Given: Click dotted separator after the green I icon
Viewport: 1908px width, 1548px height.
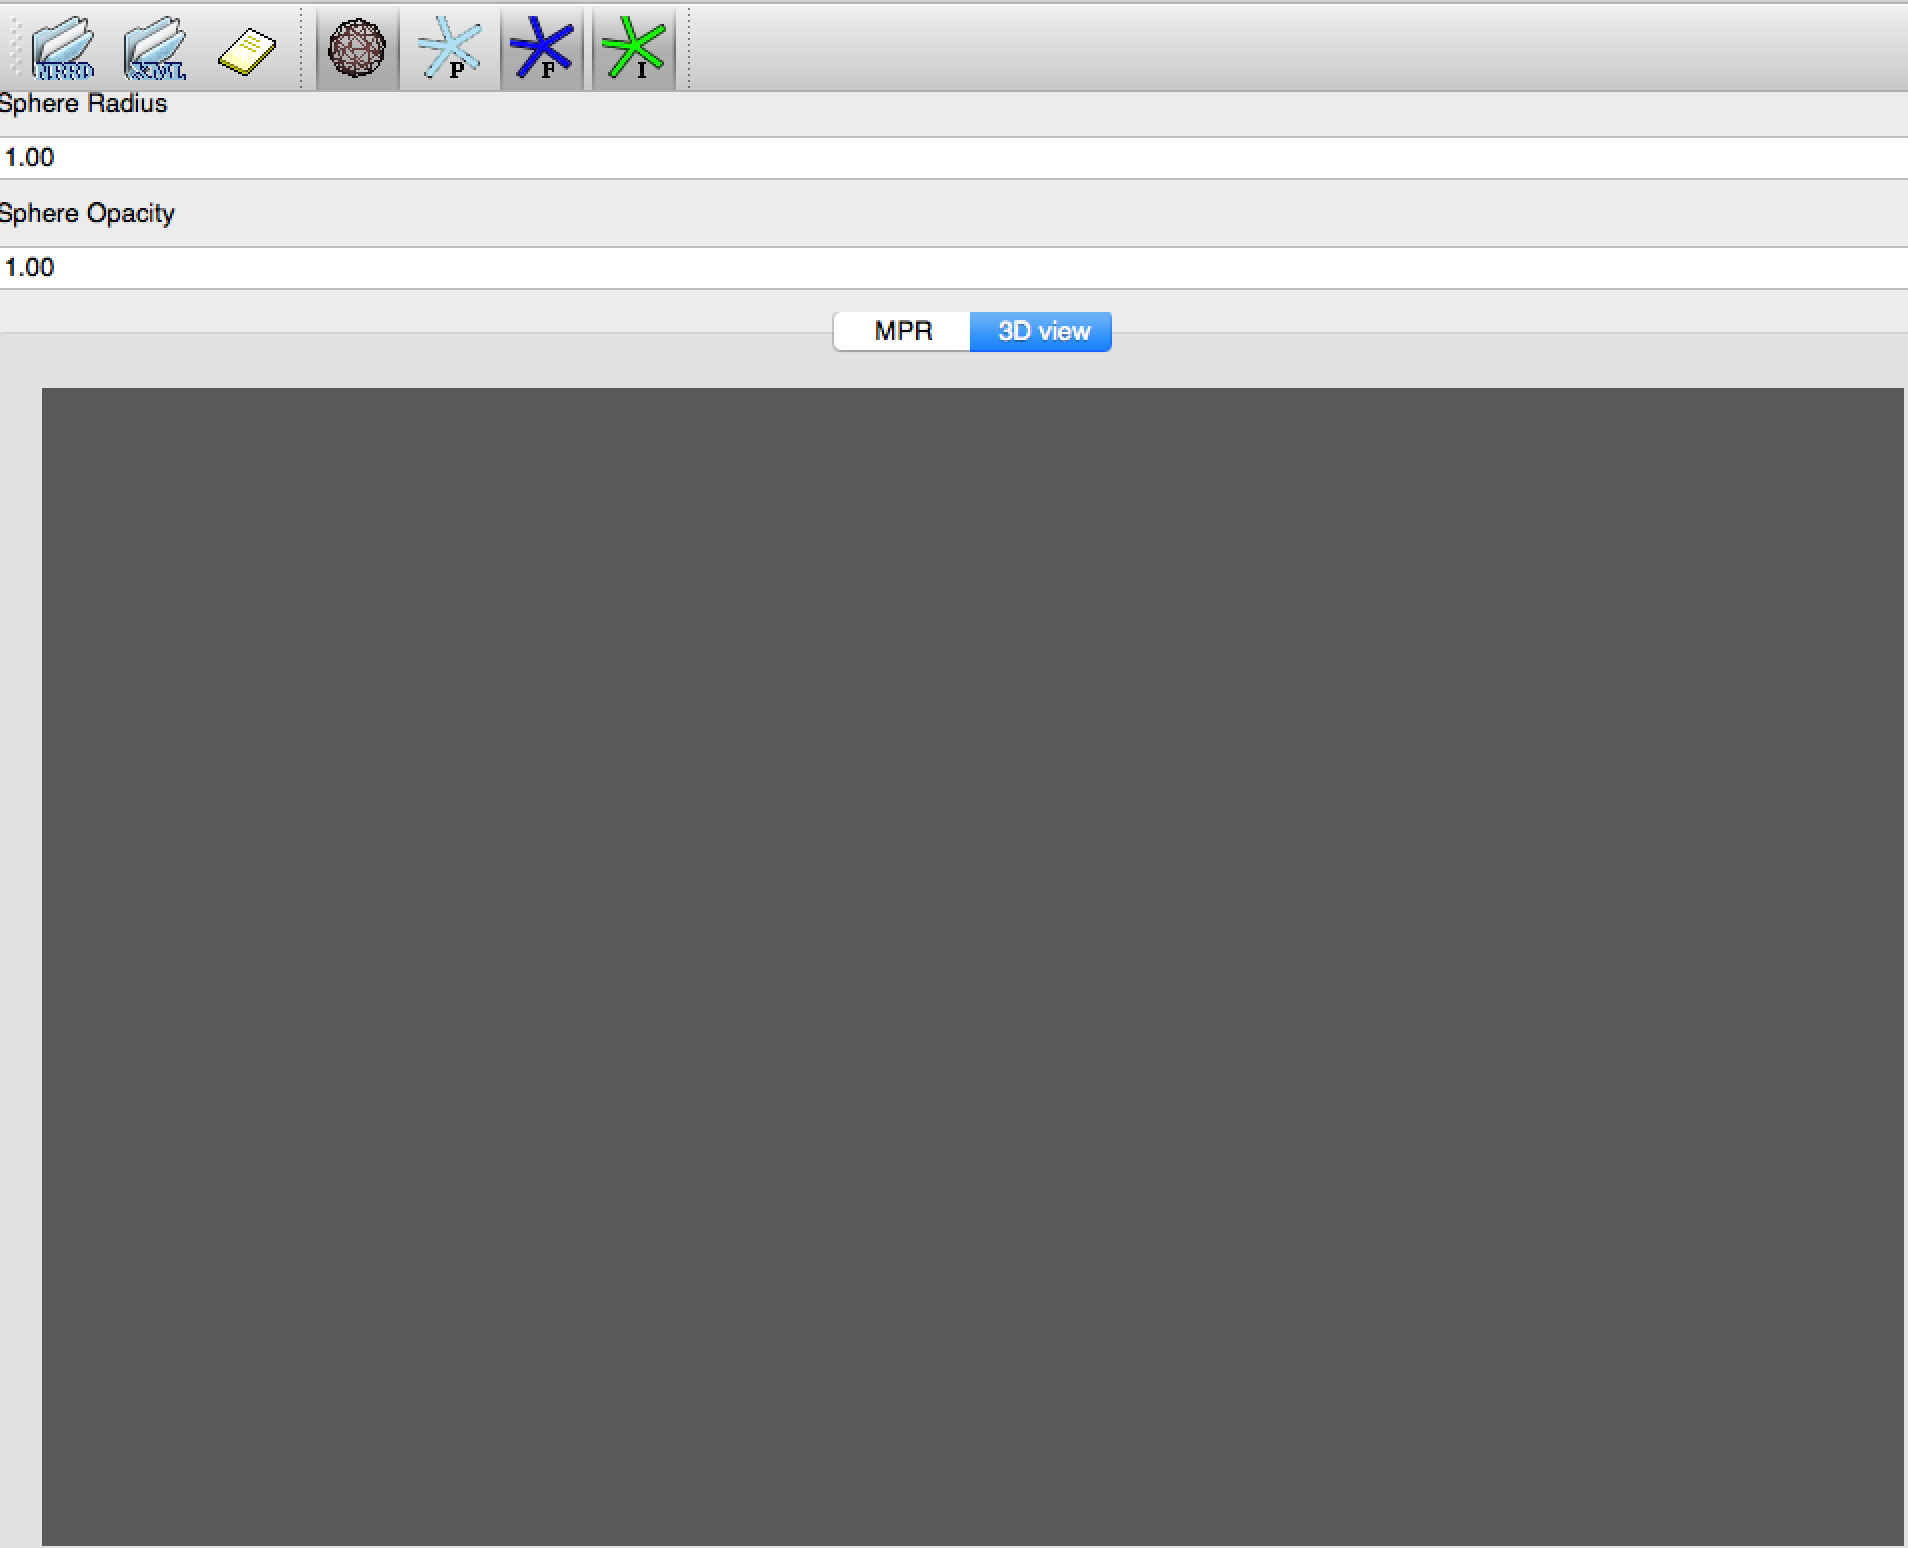Looking at the screenshot, I should 689,49.
